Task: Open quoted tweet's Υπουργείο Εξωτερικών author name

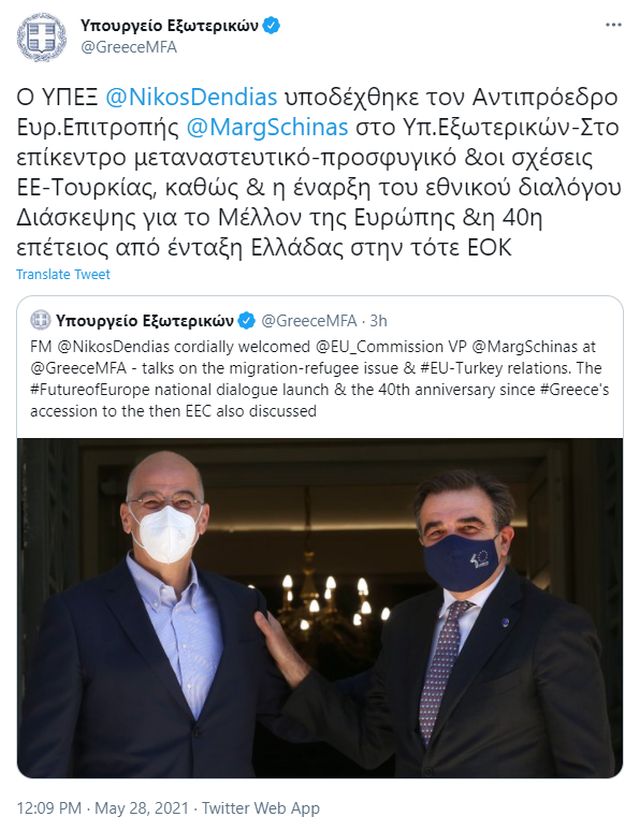Action: click(x=144, y=320)
